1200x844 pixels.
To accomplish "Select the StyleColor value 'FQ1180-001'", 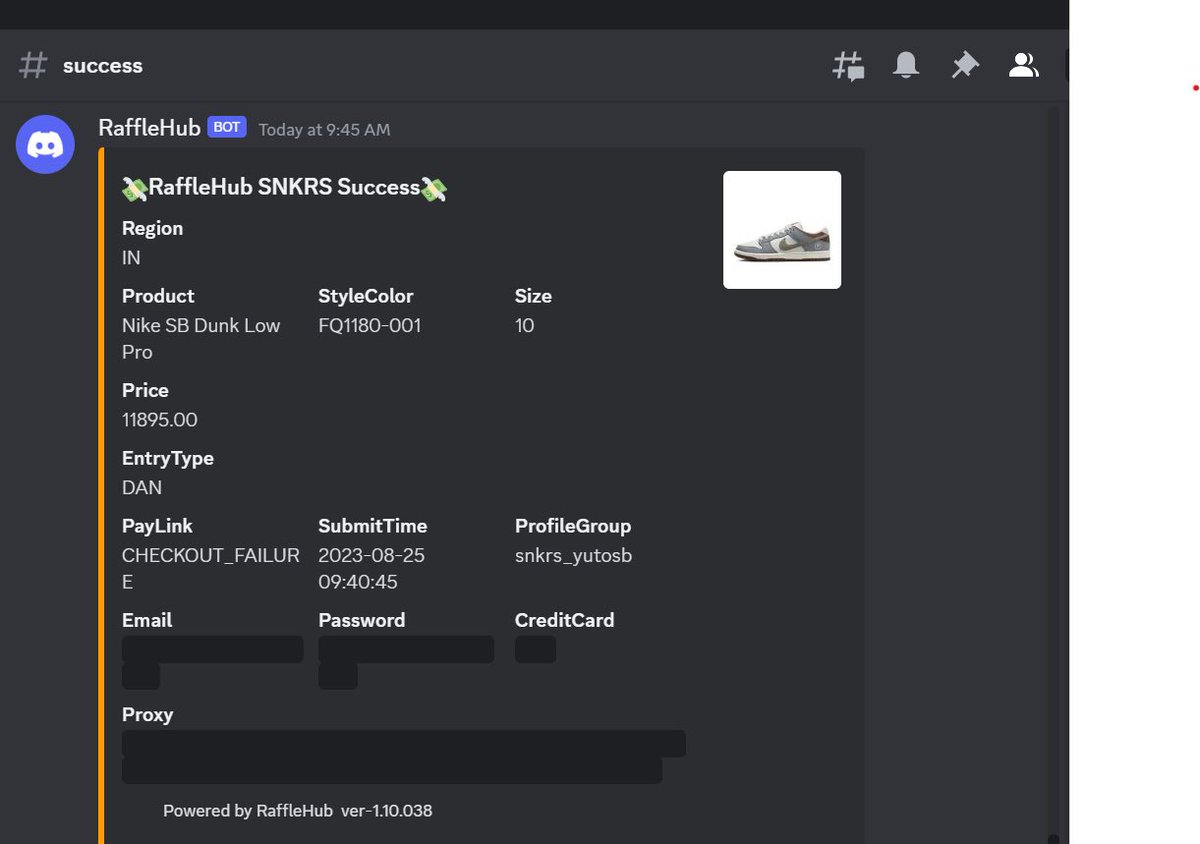I will (369, 326).
